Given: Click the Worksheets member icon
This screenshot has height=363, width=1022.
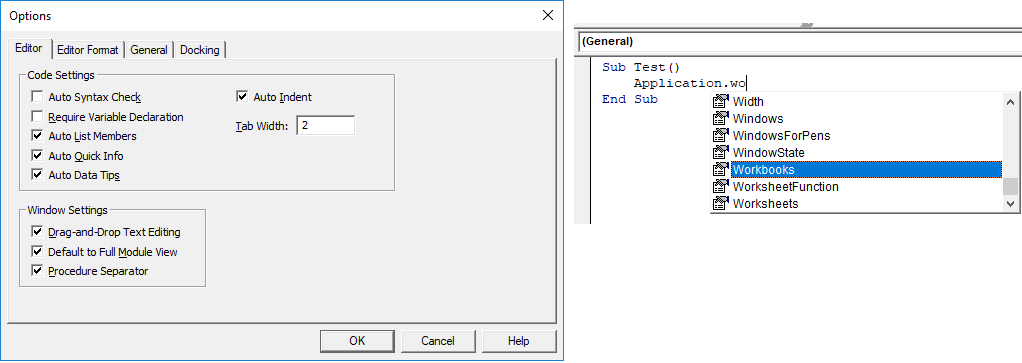Looking at the screenshot, I should point(720,203).
